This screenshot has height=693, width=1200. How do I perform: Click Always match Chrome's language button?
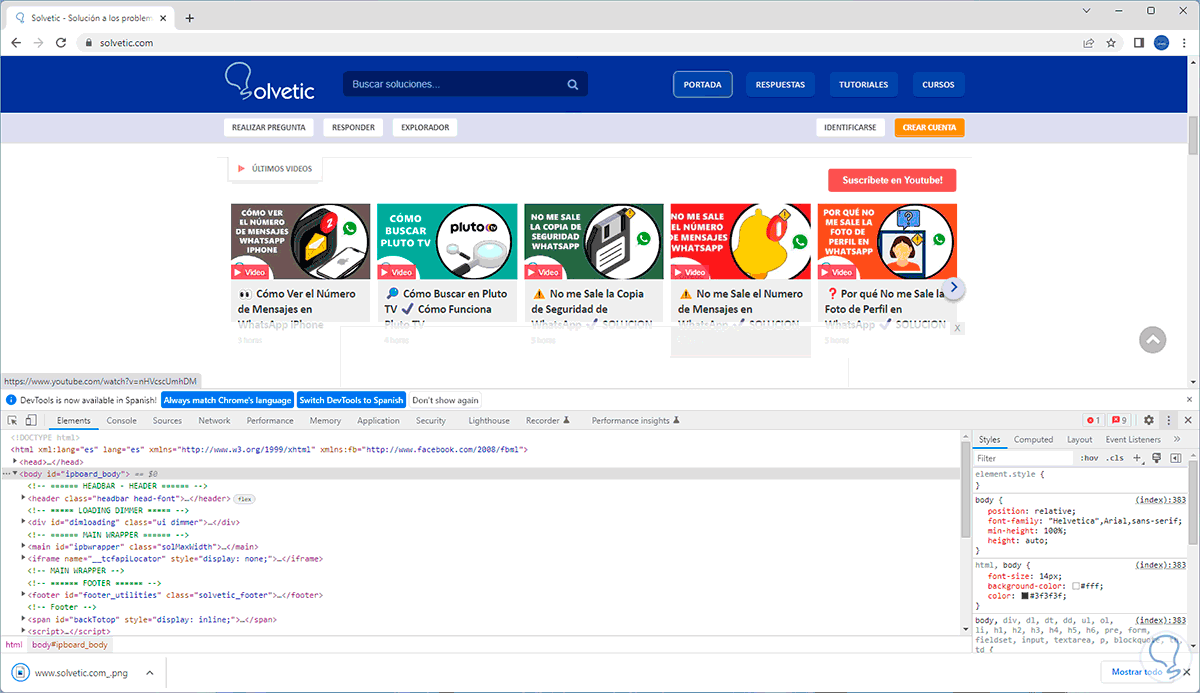pyautogui.click(x=227, y=399)
